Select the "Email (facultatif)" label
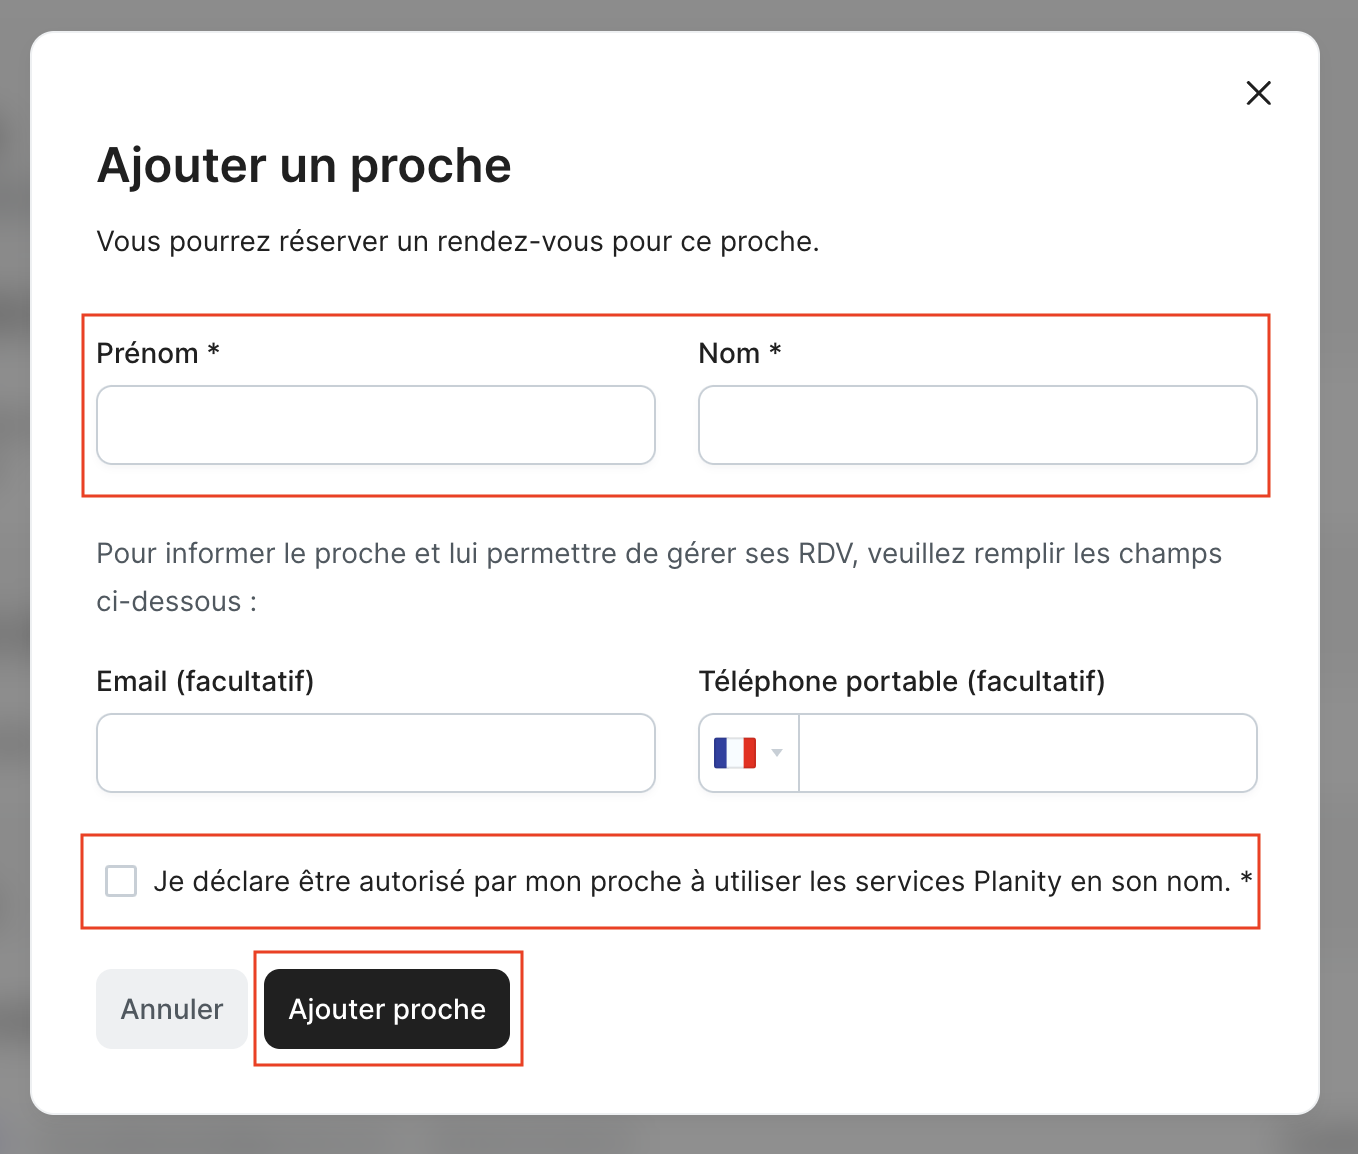This screenshot has height=1154, width=1358. coord(205,681)
